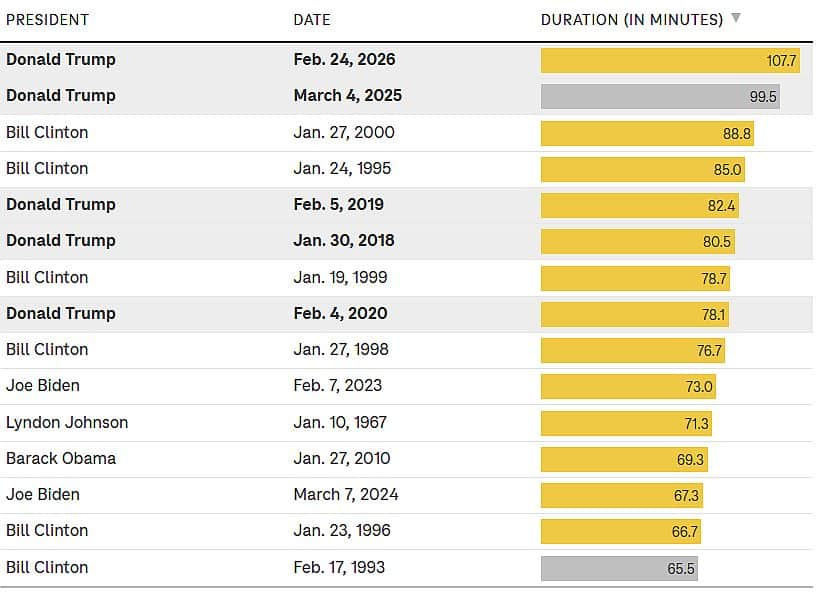Click the date Feb. 17, 1993
The image size is (820, 593).
pos(339,568)
